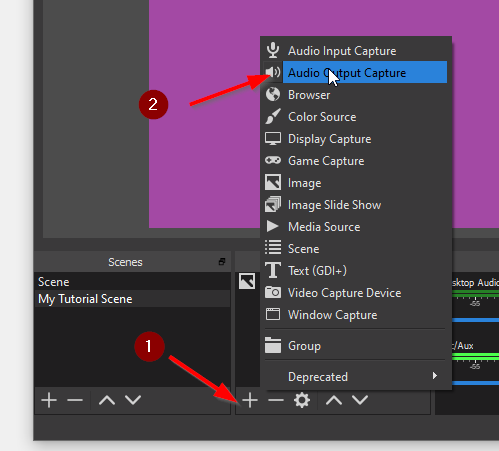Click the window icon for Window Capture
Image resolution: width=499 pixels, height=451 pixels.
click(x=273, y=314)
